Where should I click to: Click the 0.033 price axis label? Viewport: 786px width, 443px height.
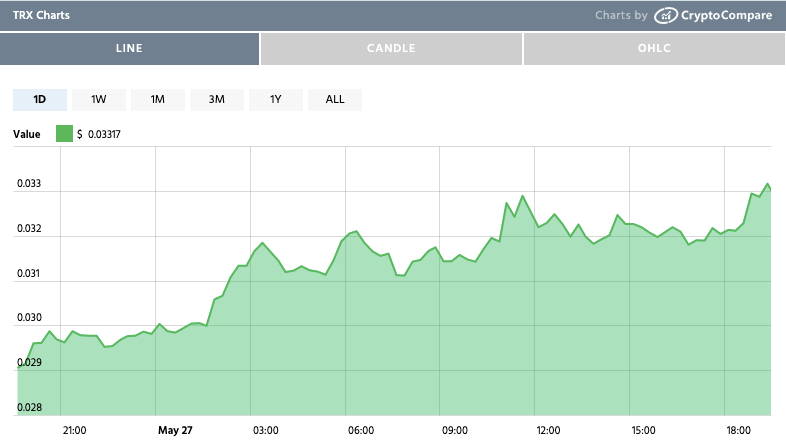[28, 184]
